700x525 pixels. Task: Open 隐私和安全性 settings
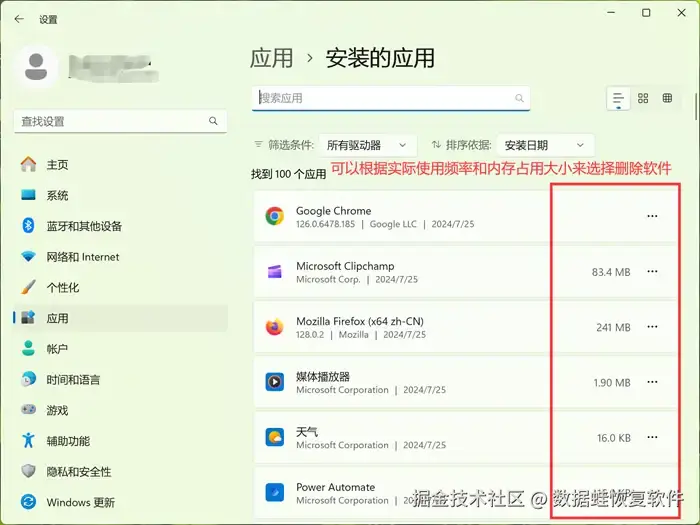(x=121, y=471)
